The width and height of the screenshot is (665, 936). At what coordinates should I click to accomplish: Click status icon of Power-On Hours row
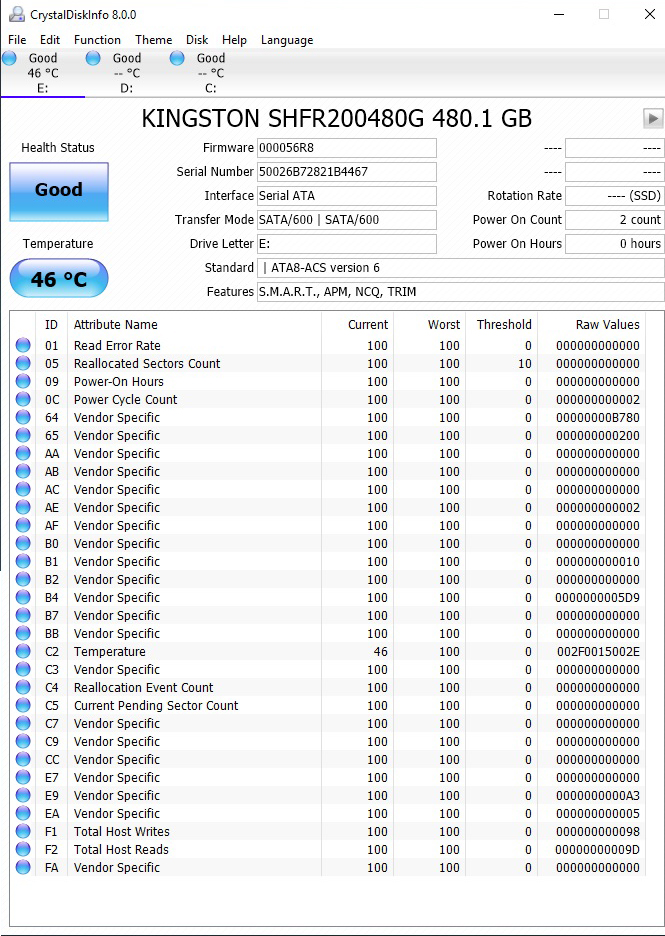(x=23, y=381)
